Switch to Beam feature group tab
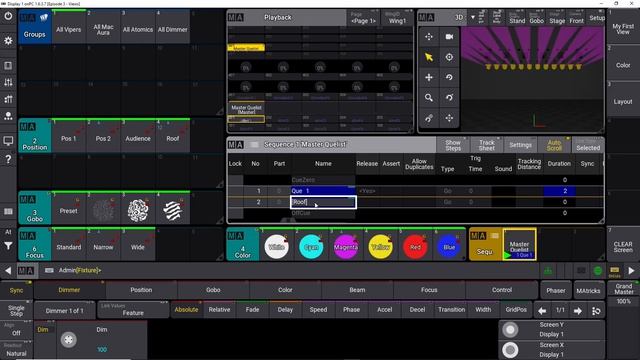This screenshot has width=640, height=360. (x=357, y=290)
